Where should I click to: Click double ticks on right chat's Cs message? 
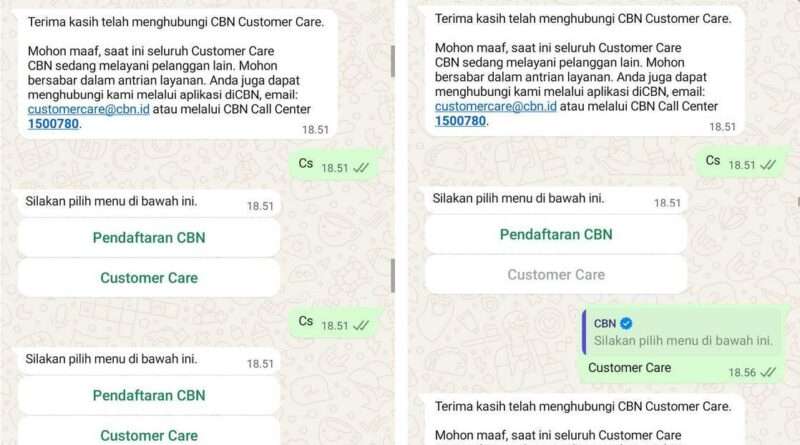pos(768,165)
